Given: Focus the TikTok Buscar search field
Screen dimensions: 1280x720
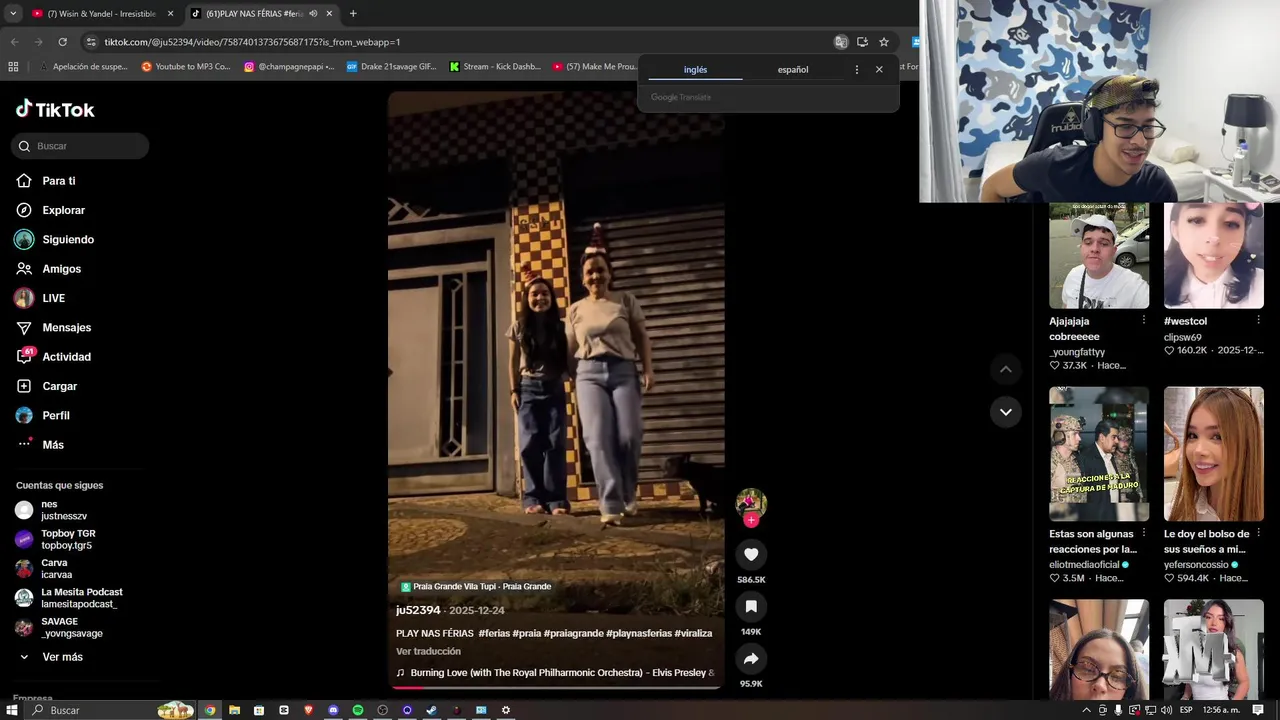Looking at the screenshot, I should pyautogui.click(x=80, y=146).
